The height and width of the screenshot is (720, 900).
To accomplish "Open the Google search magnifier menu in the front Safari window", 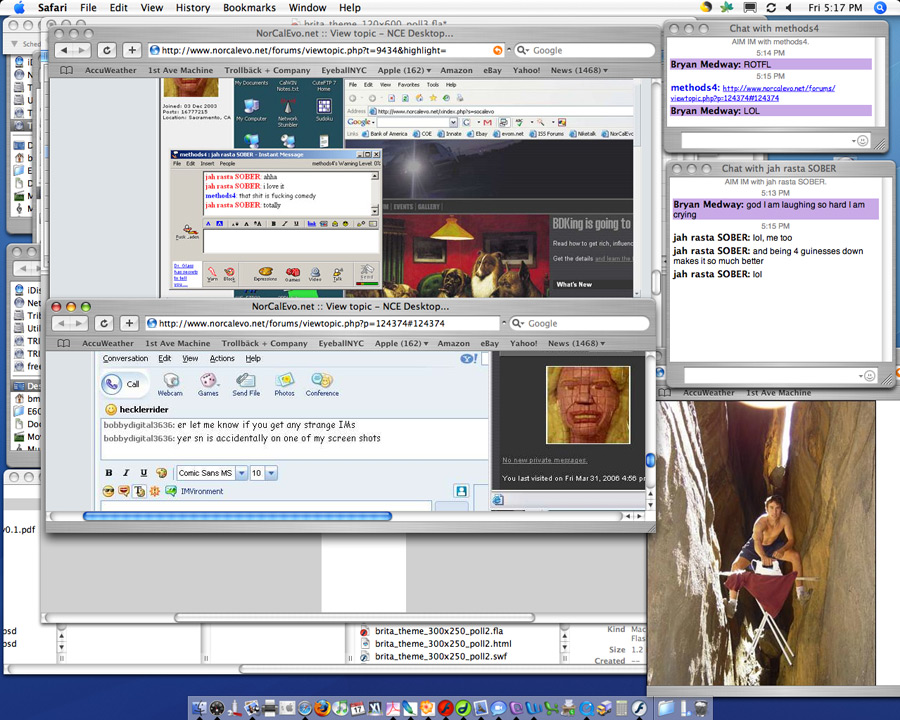I will [x=518, y=323].
